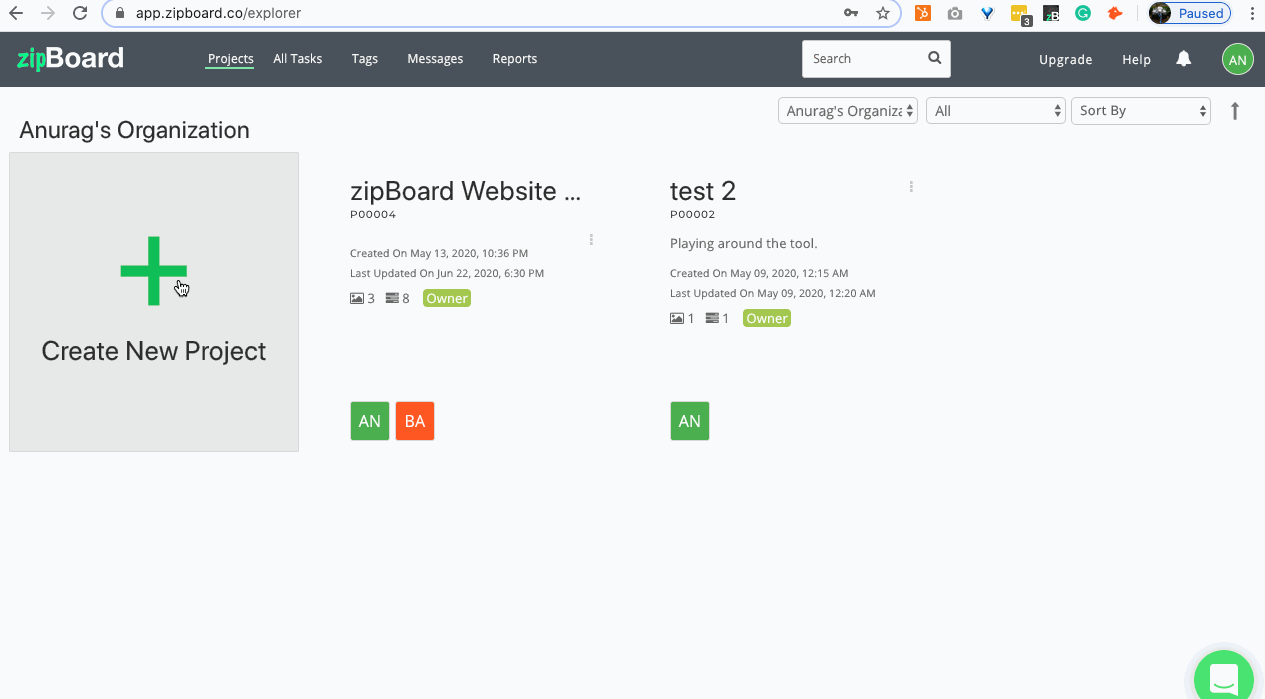Image resolution: width=1265 pixels, height=699 pixels.
Task: Click the key password icon in address bar
Action: (x=851, y=14)
